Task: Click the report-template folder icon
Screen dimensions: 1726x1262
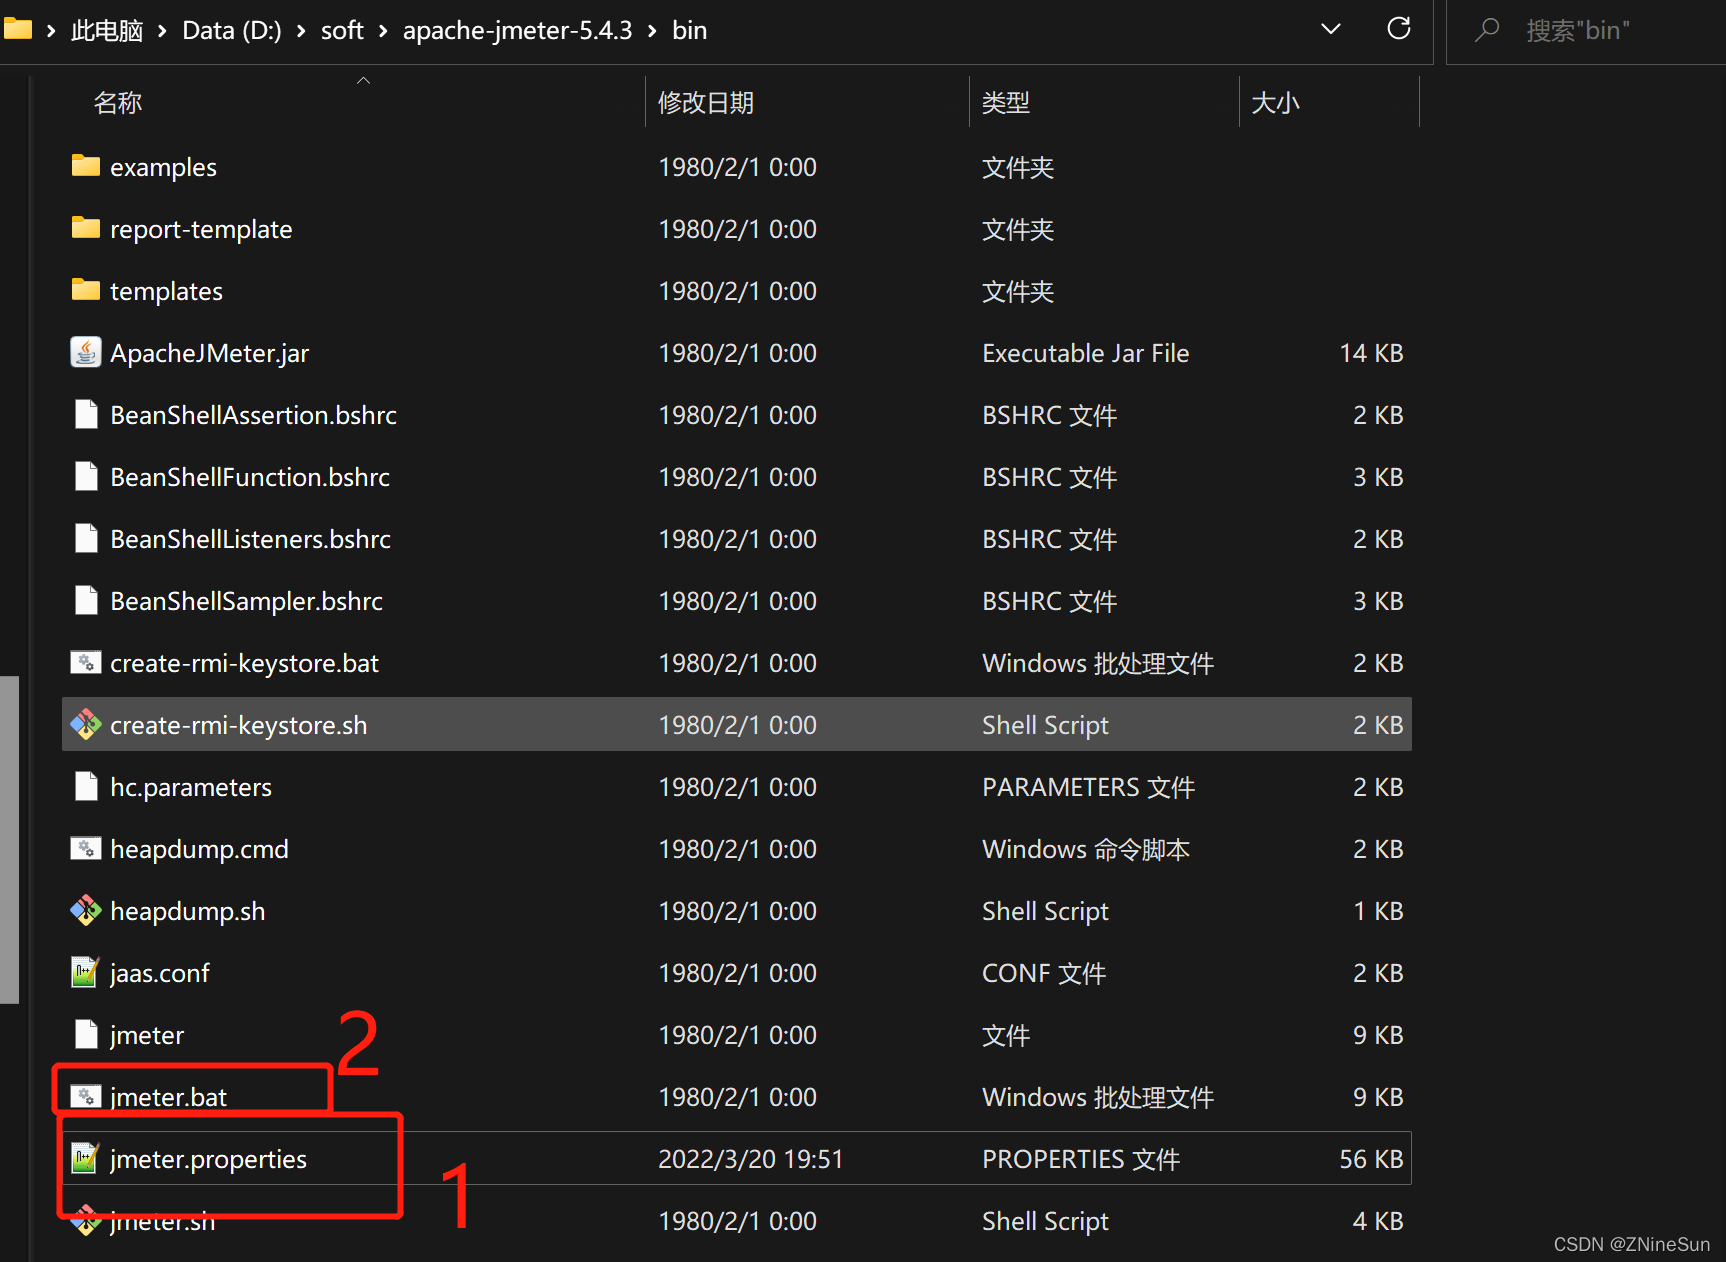Action: point(86,228)
